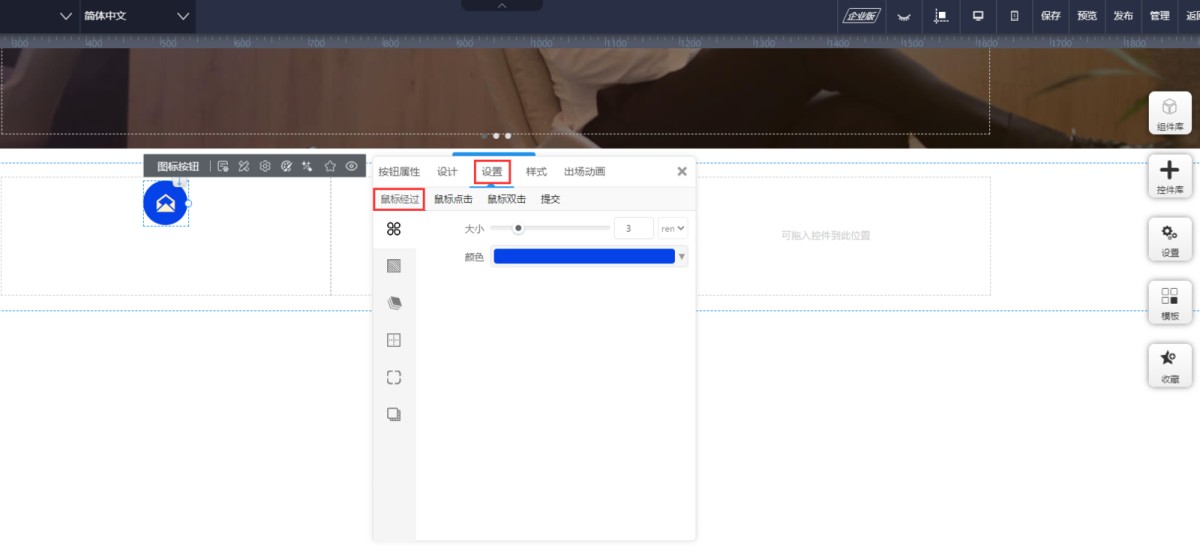The width and height of the screenshot is (1200, 551).
Task: Switch to the 设置 tab in the panel
Action: point(492,172)
